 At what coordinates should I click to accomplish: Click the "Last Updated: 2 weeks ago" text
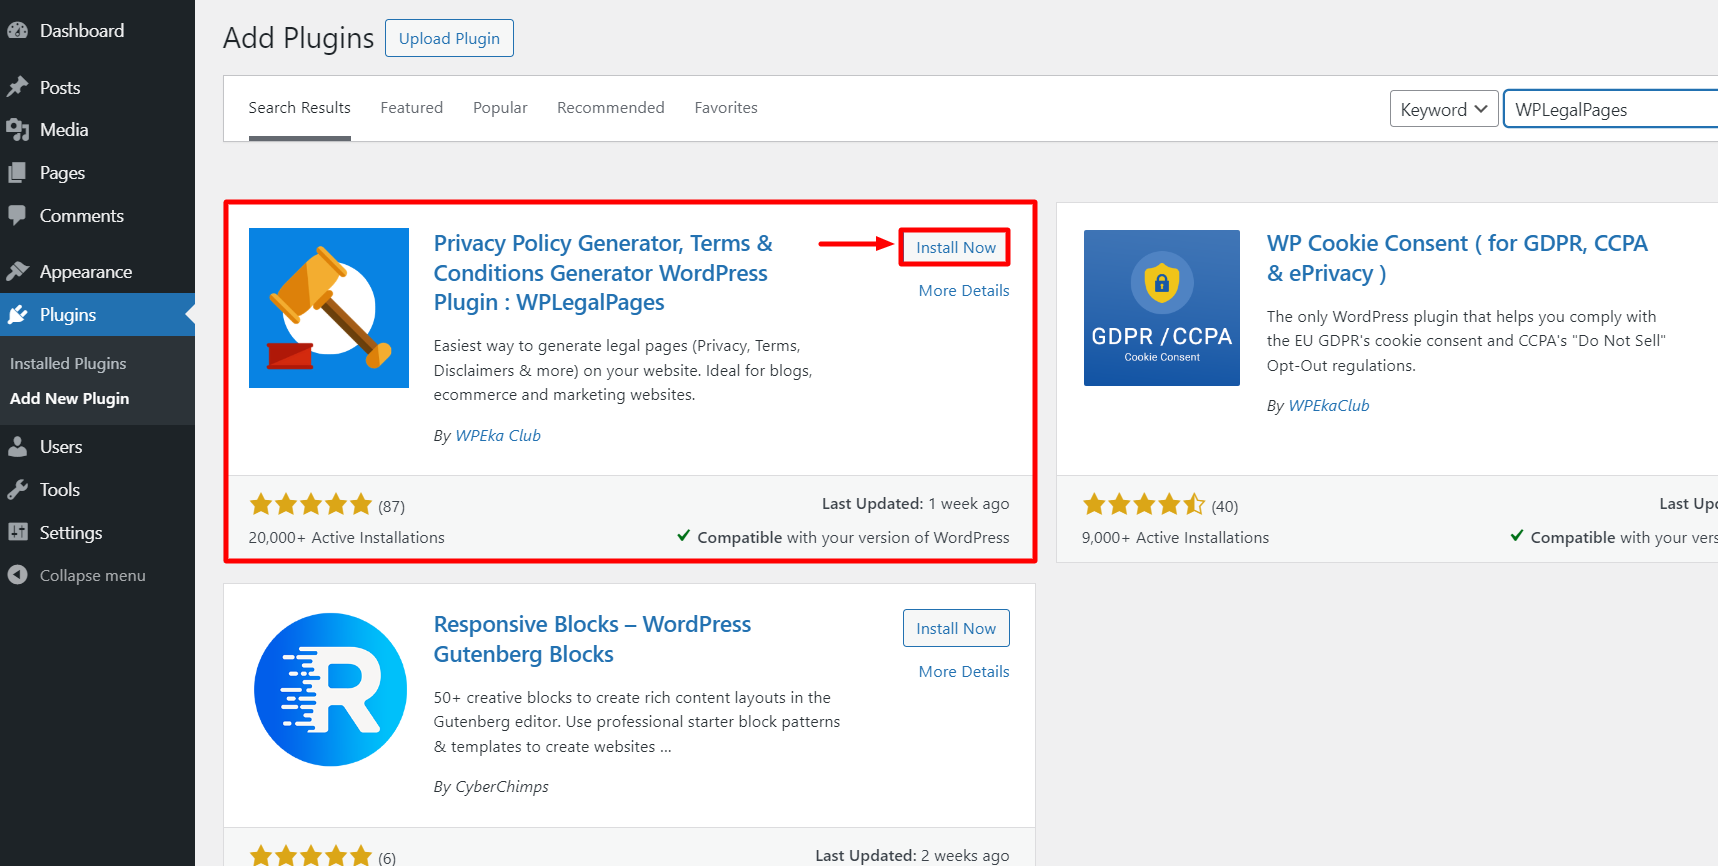tap(912, 856)
